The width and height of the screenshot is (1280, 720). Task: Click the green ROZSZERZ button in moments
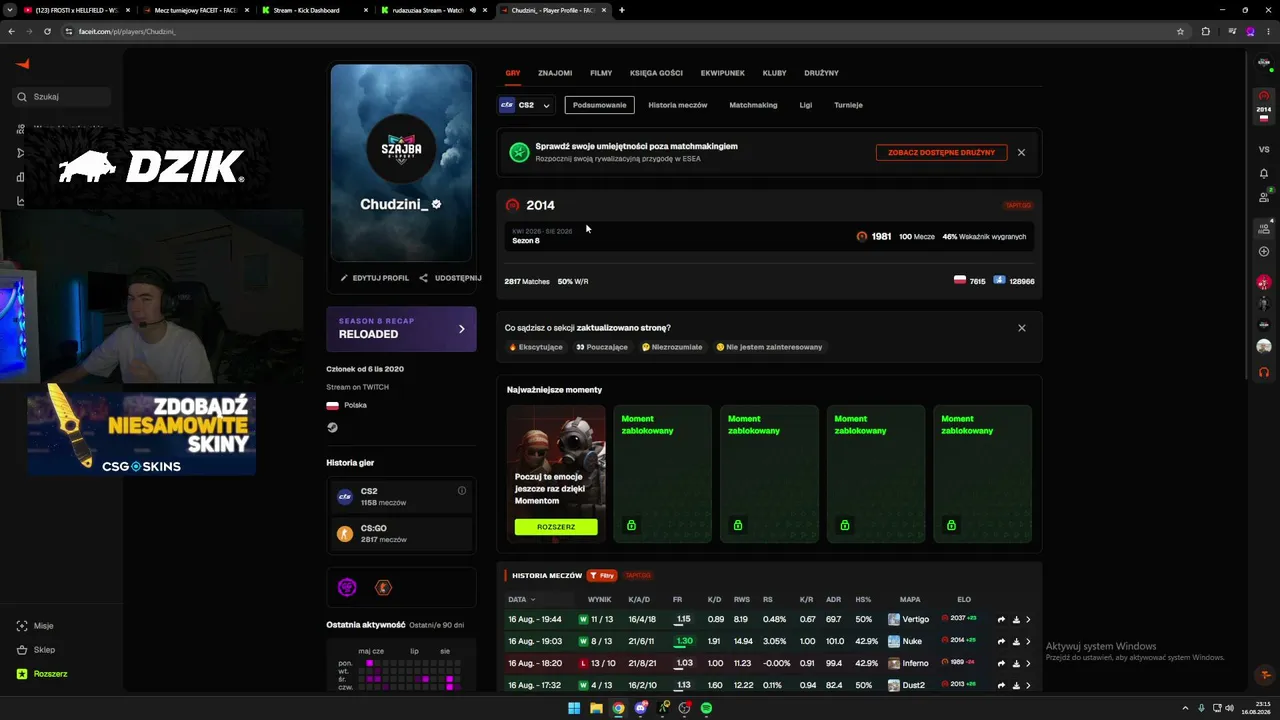556,527
